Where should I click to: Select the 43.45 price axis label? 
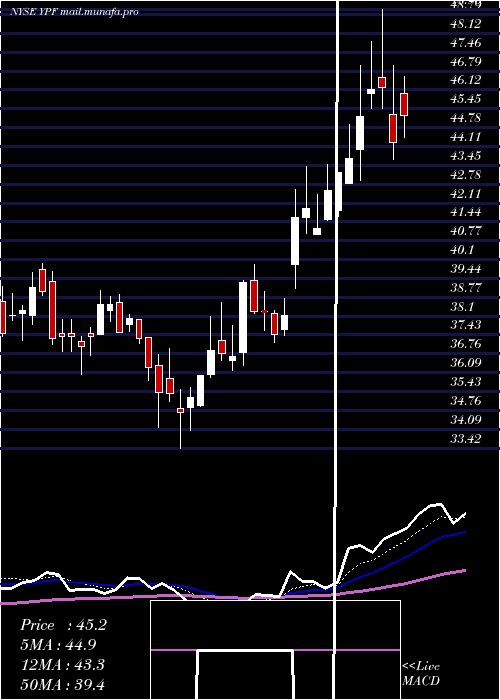point(466,156)
